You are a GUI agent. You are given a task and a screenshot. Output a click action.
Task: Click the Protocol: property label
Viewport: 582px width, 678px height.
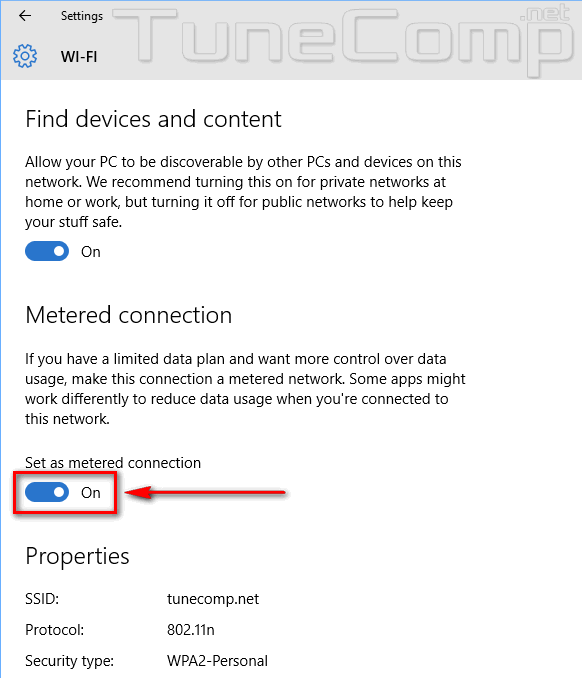click(54, 630)
